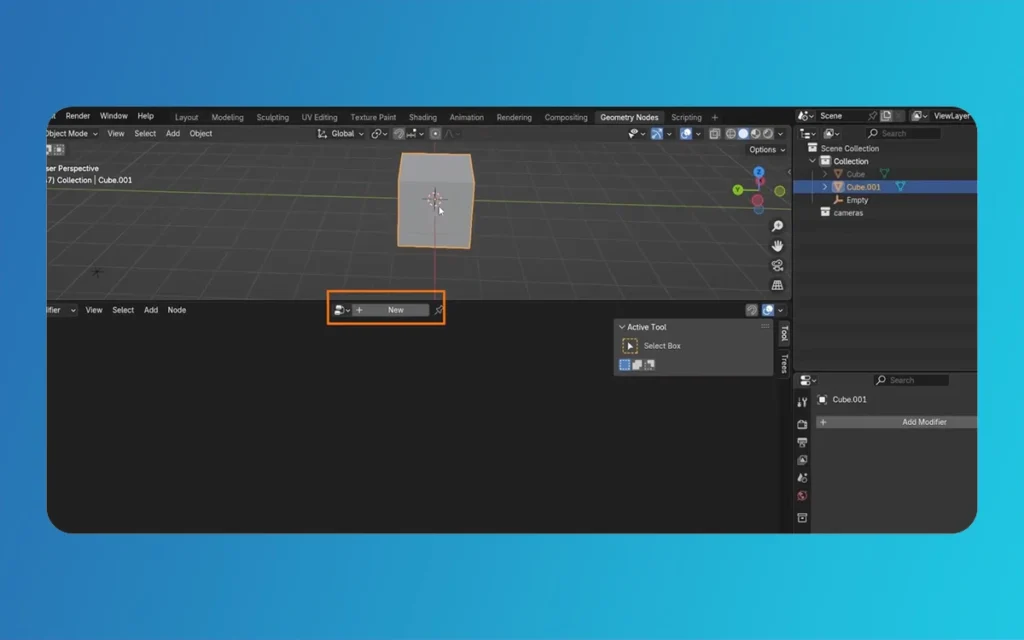This screenshot has width=1024, height=640.
Task: Open the viewport Object menu
Action: pos(200,134)
